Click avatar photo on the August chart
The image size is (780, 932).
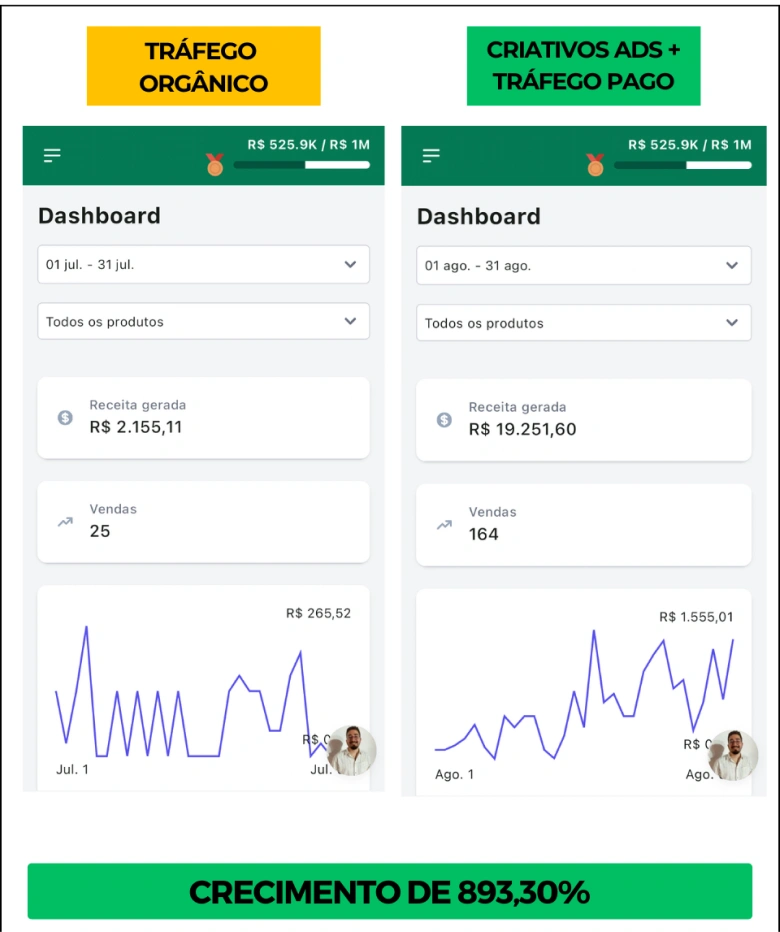pyautogui.click(x=733, y=755)
